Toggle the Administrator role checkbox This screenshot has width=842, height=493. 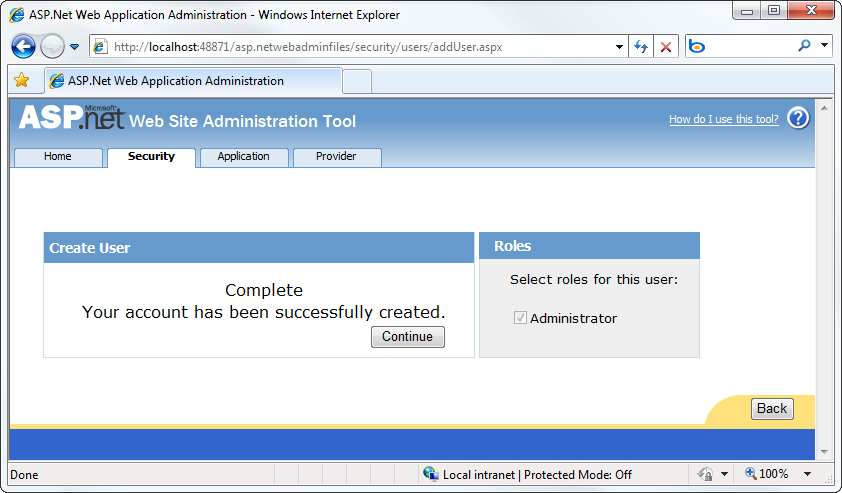(x=520, y=318)
